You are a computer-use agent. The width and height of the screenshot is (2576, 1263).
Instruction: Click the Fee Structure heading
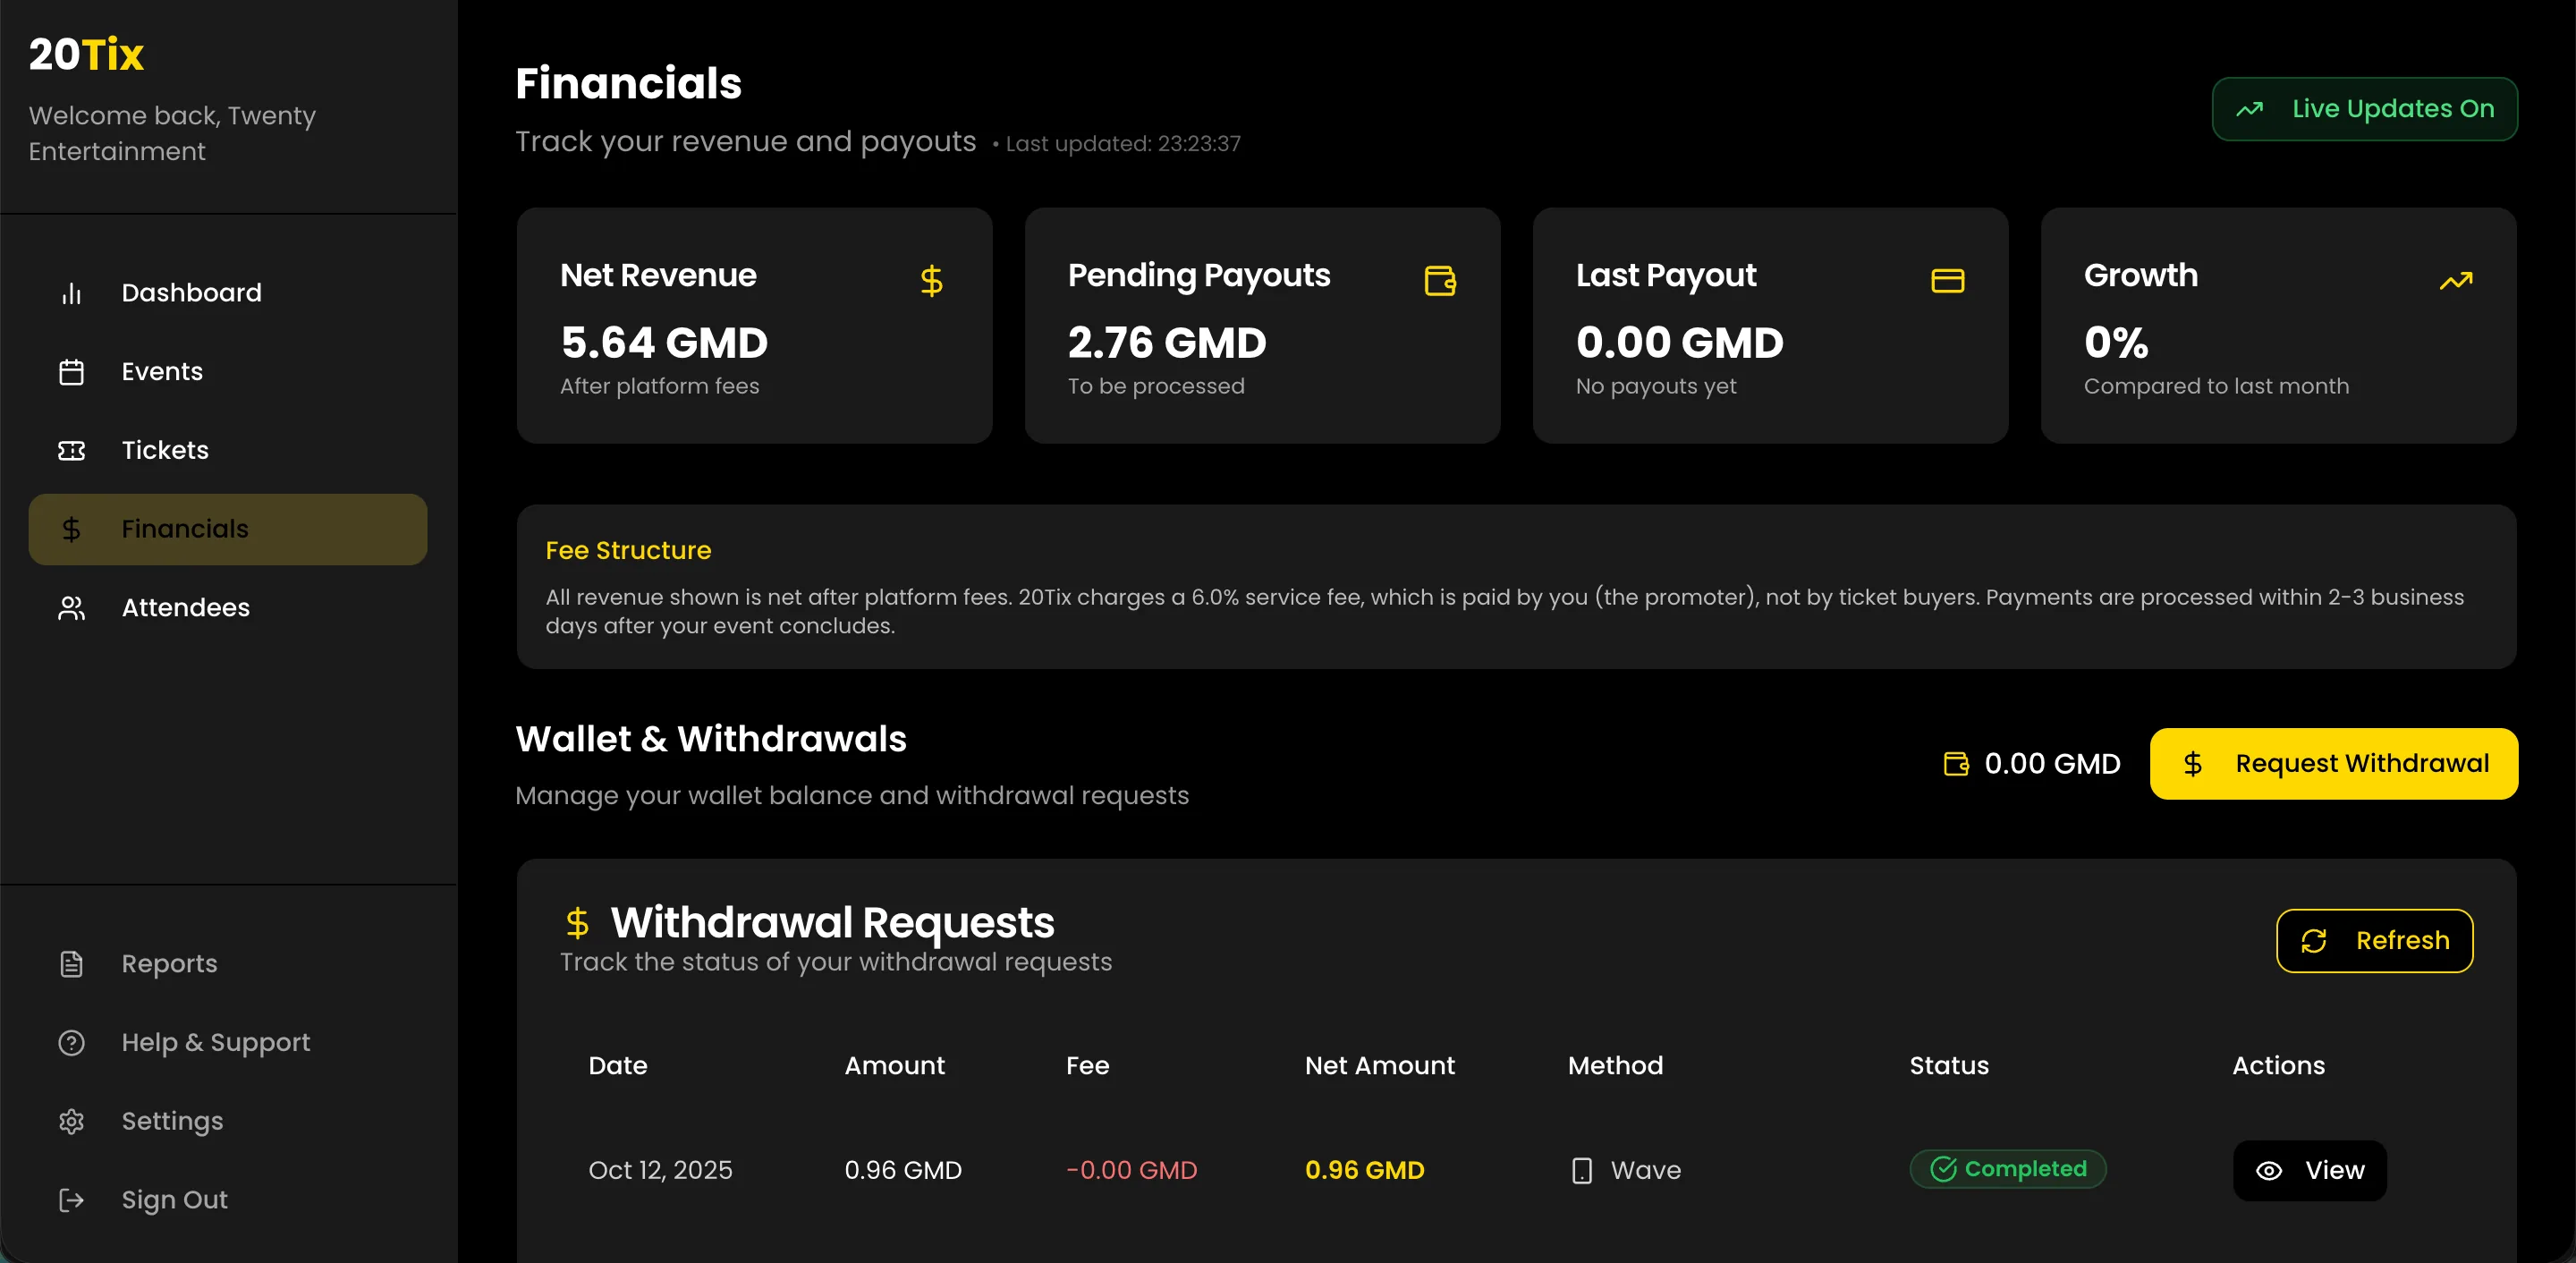click(x=628, y=551)
